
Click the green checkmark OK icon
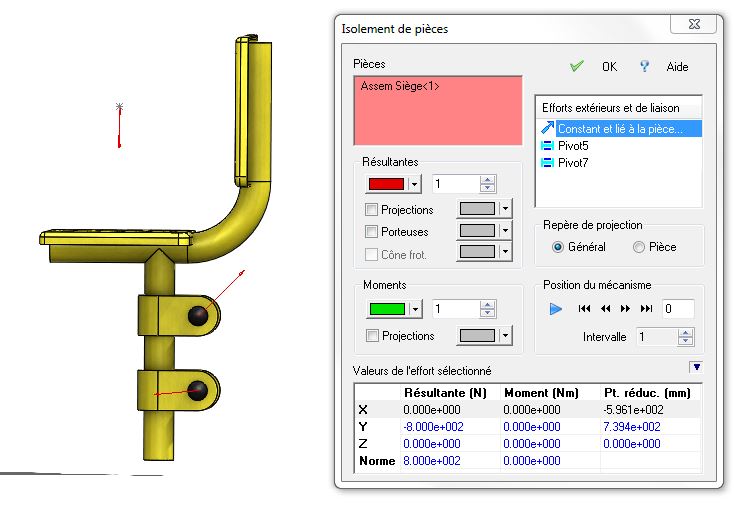pyautogui.click(x=576, y=67)
